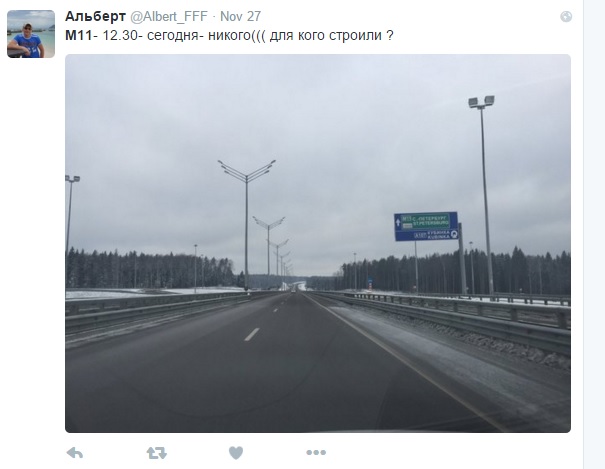Retweet the M11 highway post
The height and width of the screenshot is (469, 605).
click(157, 453)
